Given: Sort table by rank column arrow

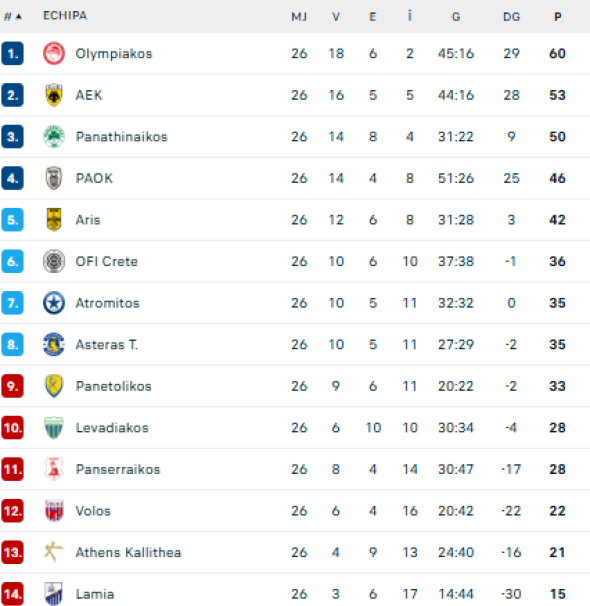Looking at the screenshot, I should coord(19,16).
